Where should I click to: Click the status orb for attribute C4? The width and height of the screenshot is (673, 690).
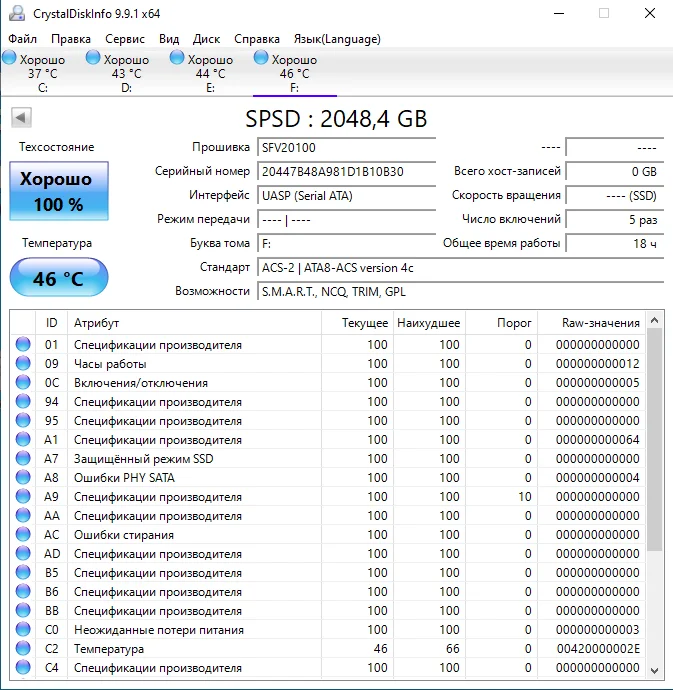tap(23, 667)
